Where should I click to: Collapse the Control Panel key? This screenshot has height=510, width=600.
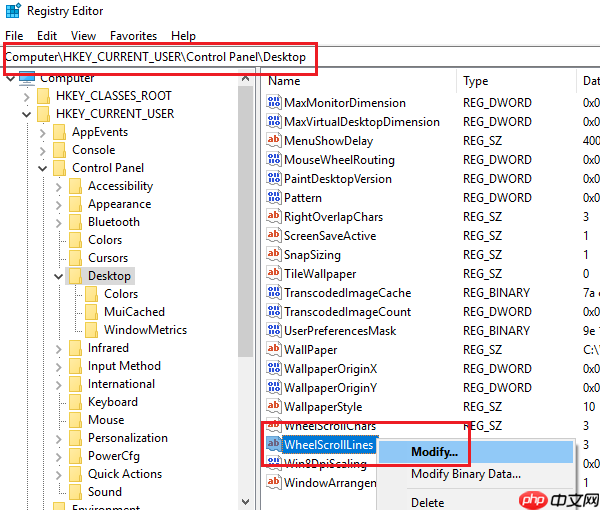42,168
